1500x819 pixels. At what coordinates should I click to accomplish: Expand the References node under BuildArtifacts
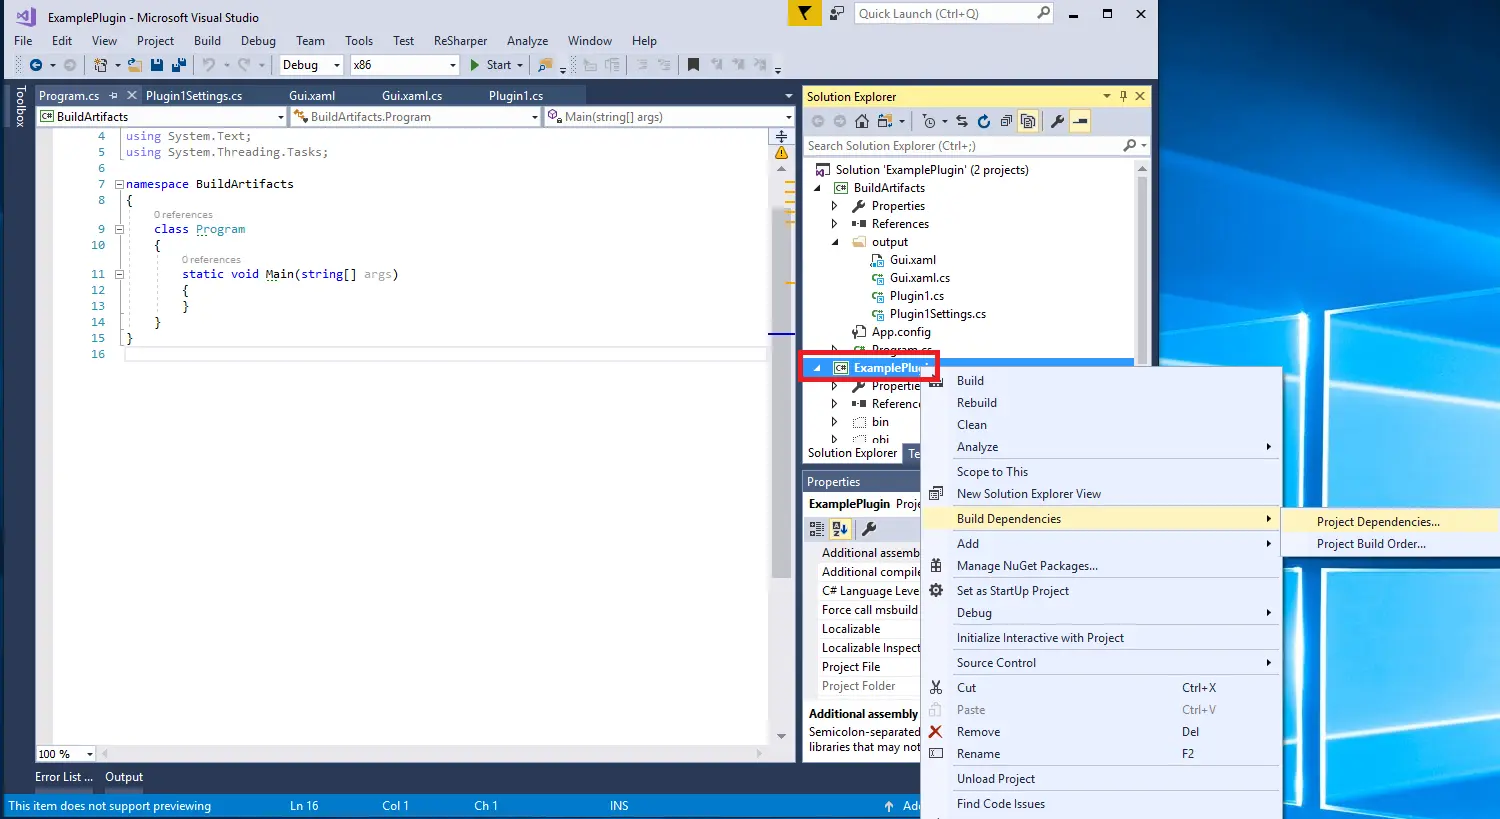(x=835, y=224)
